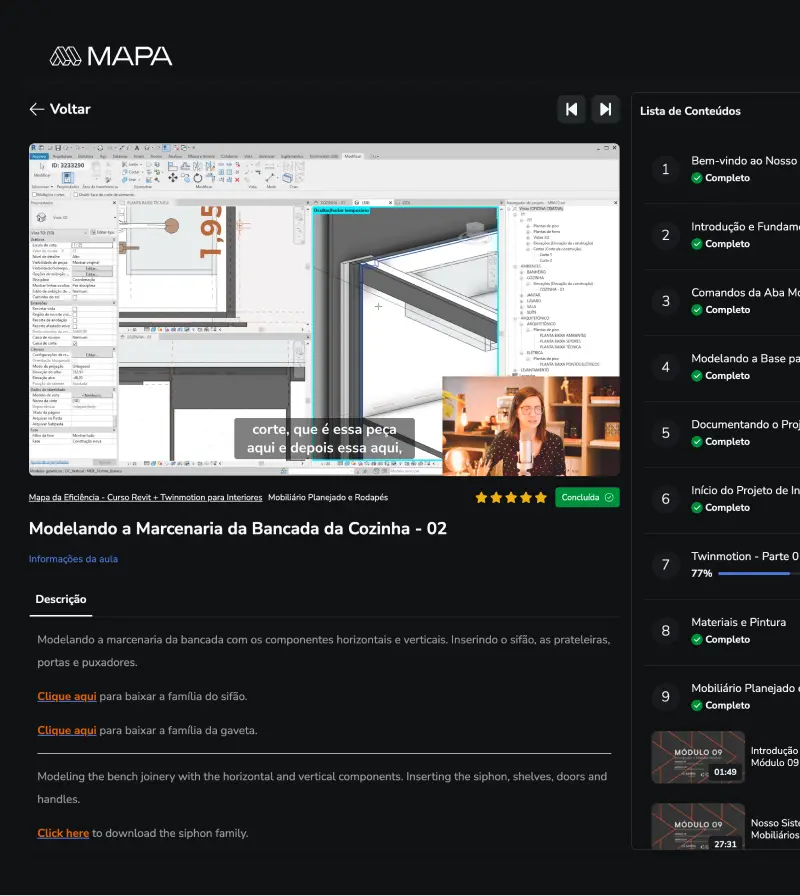Viewport: 800px width, 896px height.
Task: Click the Lista de Conteúdos heading
Action: [x=690, y=111]
